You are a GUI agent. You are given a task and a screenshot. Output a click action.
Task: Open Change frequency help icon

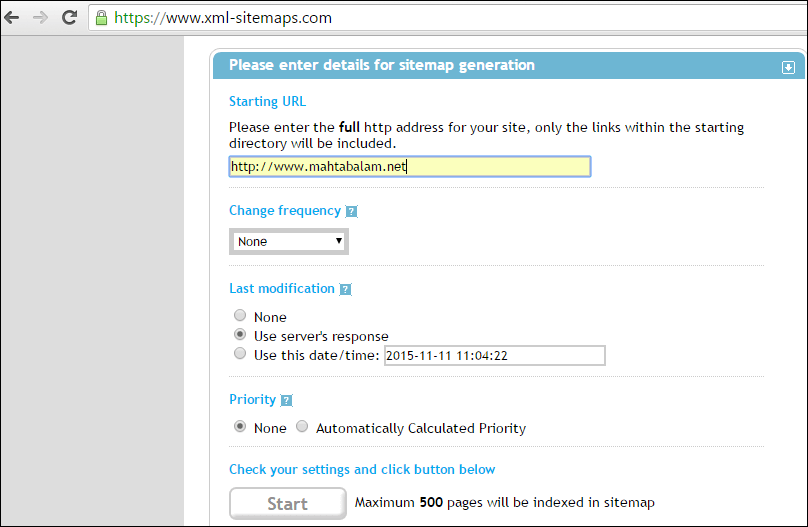351,211
